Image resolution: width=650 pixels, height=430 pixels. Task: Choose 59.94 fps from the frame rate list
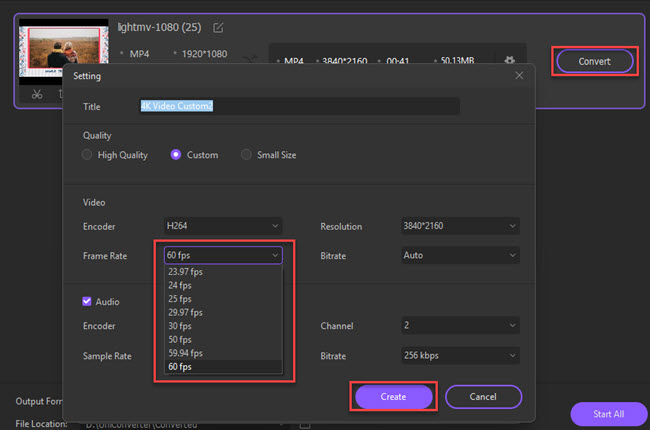[x=223, y=353]
